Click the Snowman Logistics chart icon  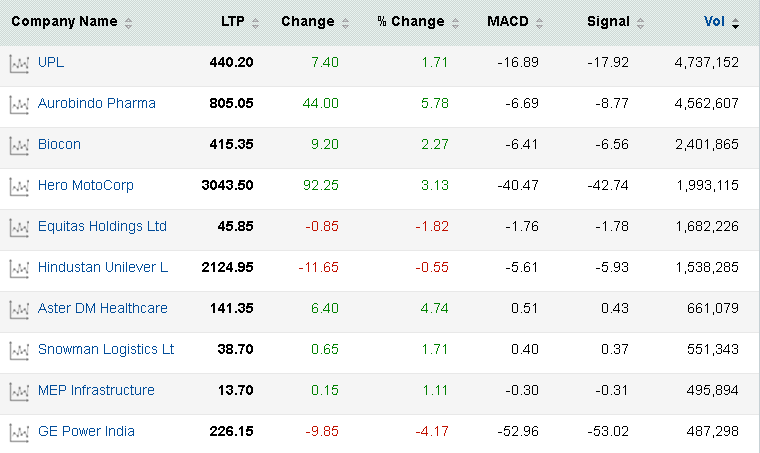tap(18, 350)
